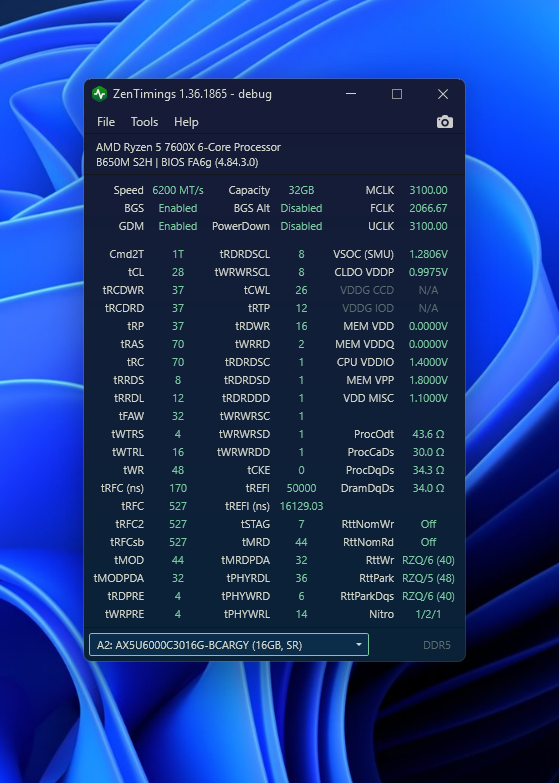
Task: Click the MCLK value 3100.00
Action: (x=428, y=190)
